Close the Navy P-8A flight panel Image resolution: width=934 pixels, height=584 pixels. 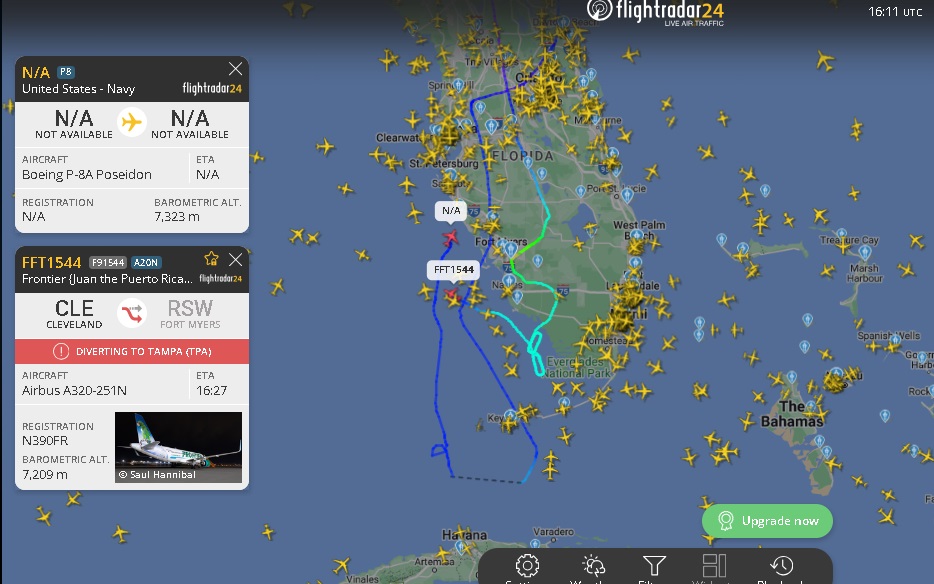tap(235, 69)
